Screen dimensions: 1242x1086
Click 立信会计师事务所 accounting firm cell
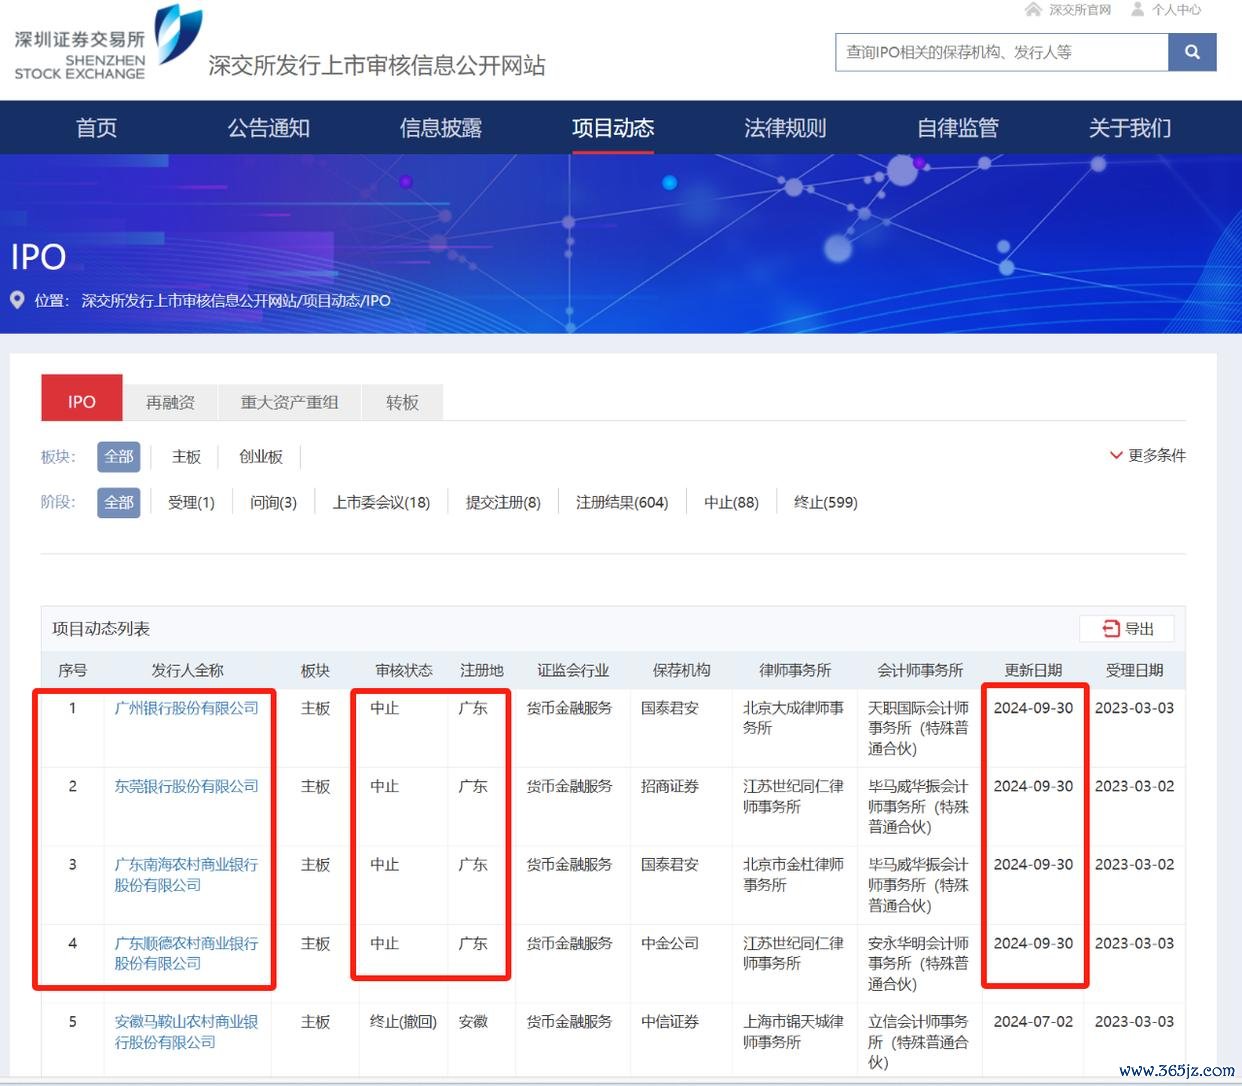[918, 1041]
